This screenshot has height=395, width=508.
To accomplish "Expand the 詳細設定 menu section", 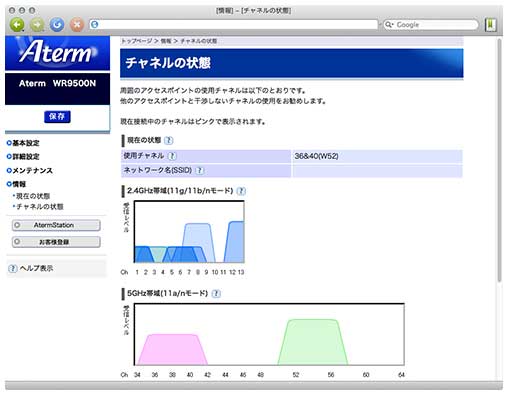I will 23,156.
